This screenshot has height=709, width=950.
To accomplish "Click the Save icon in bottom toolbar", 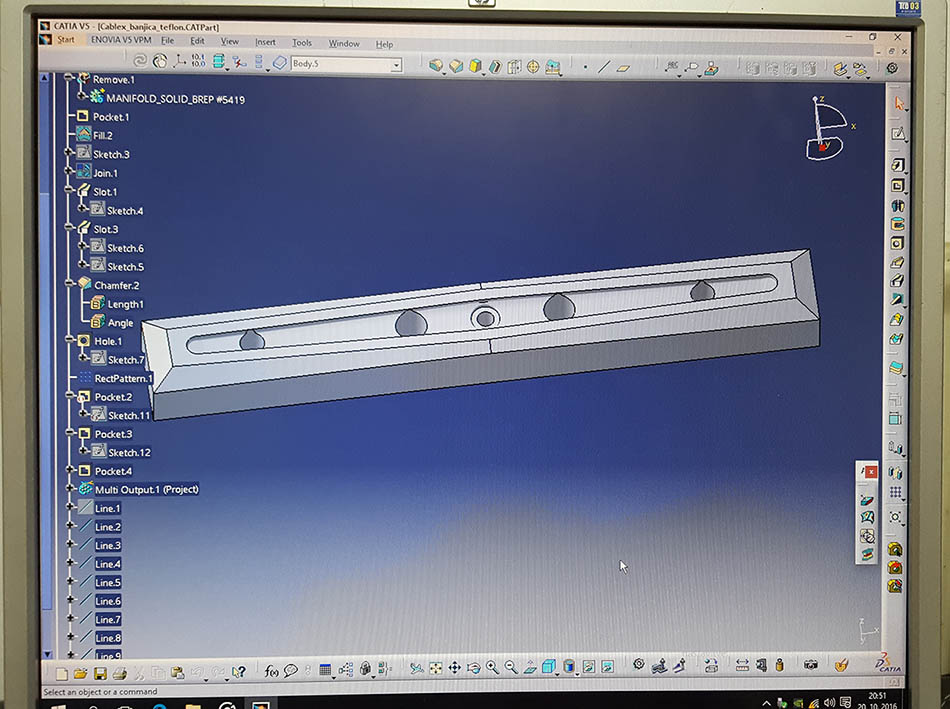I will (x=100, y=672).
